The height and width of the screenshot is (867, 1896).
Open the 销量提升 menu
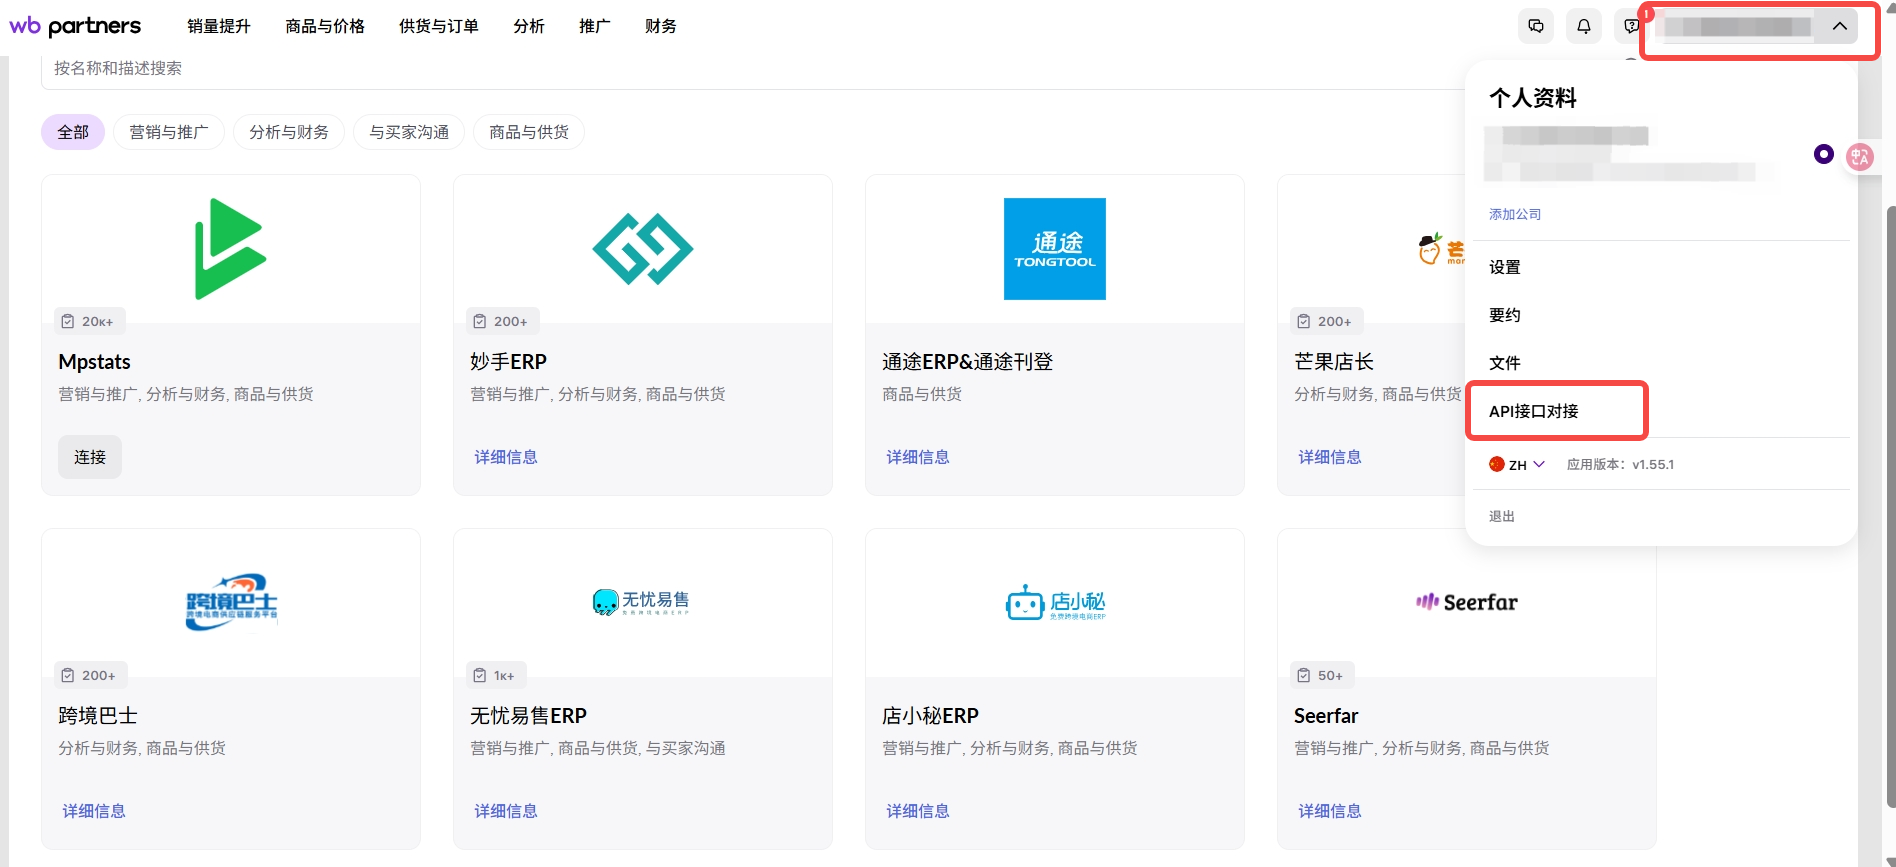219,26
